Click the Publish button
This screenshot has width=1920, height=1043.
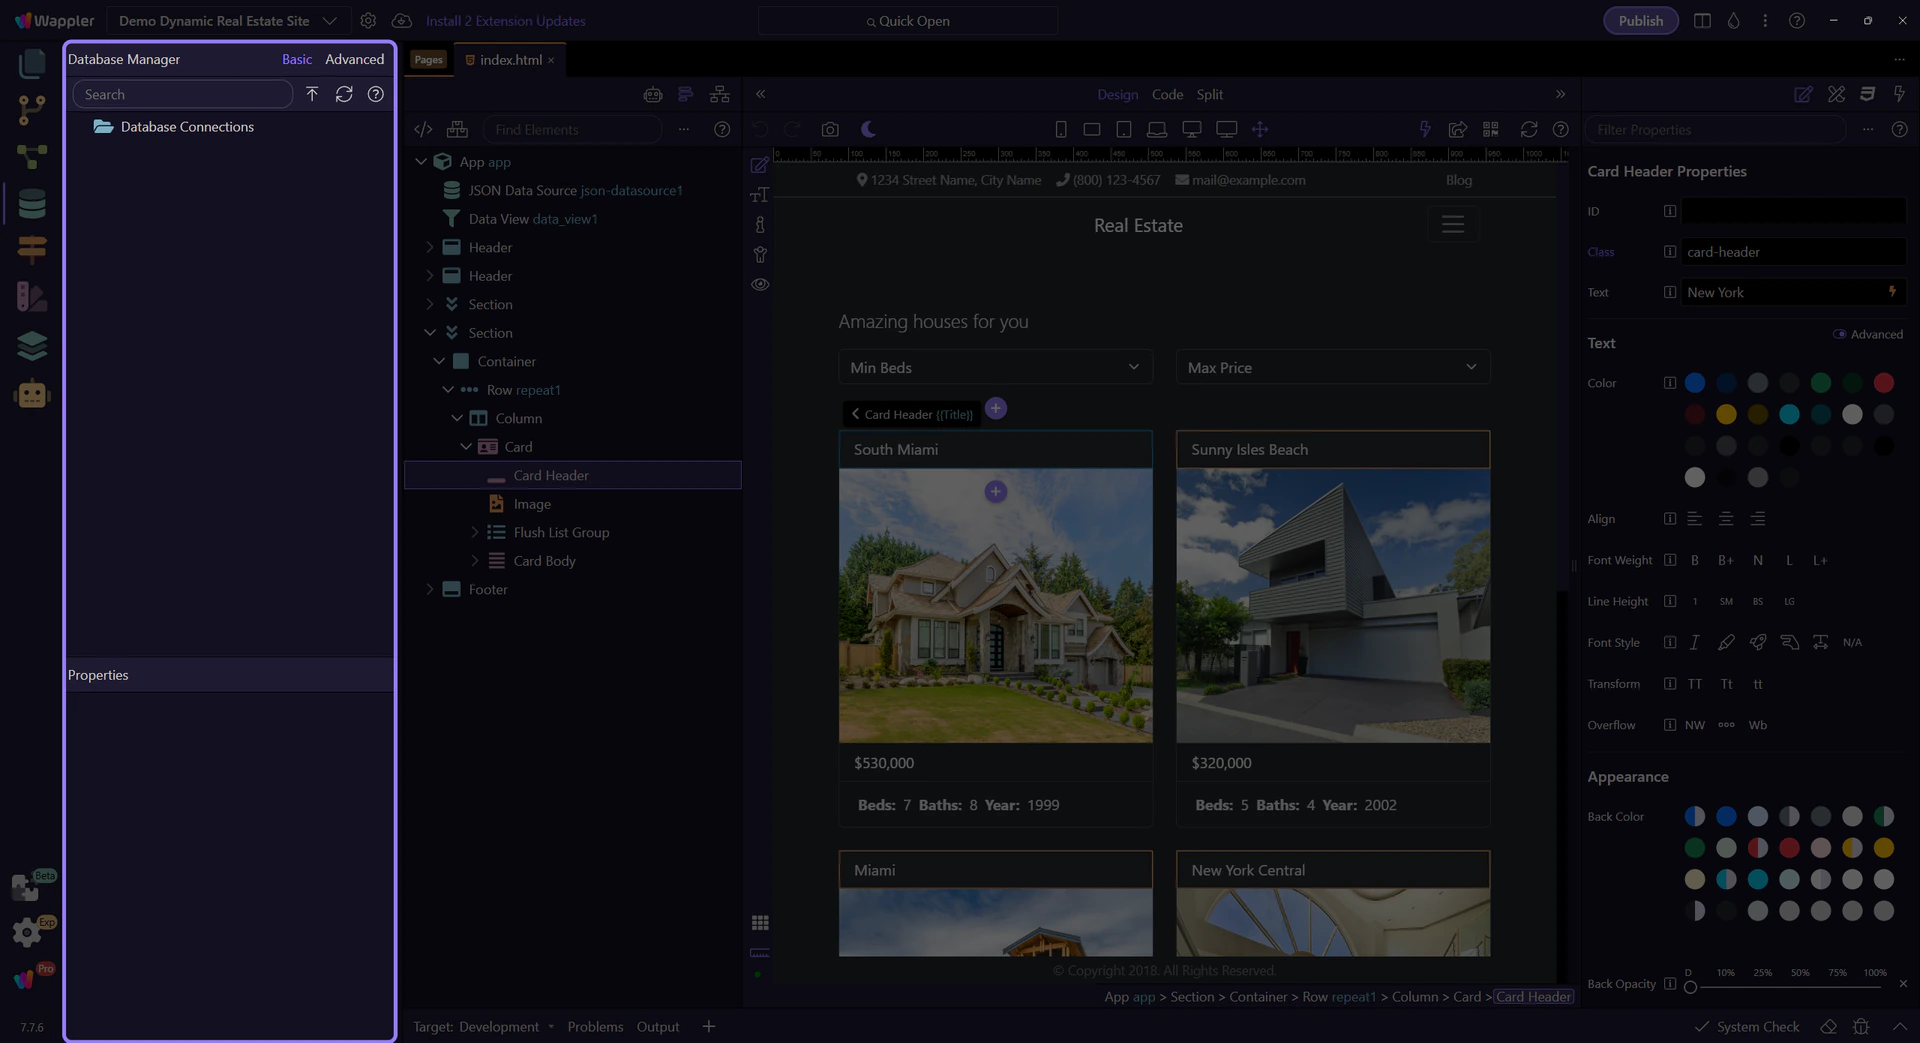(x=1640, y=21)
